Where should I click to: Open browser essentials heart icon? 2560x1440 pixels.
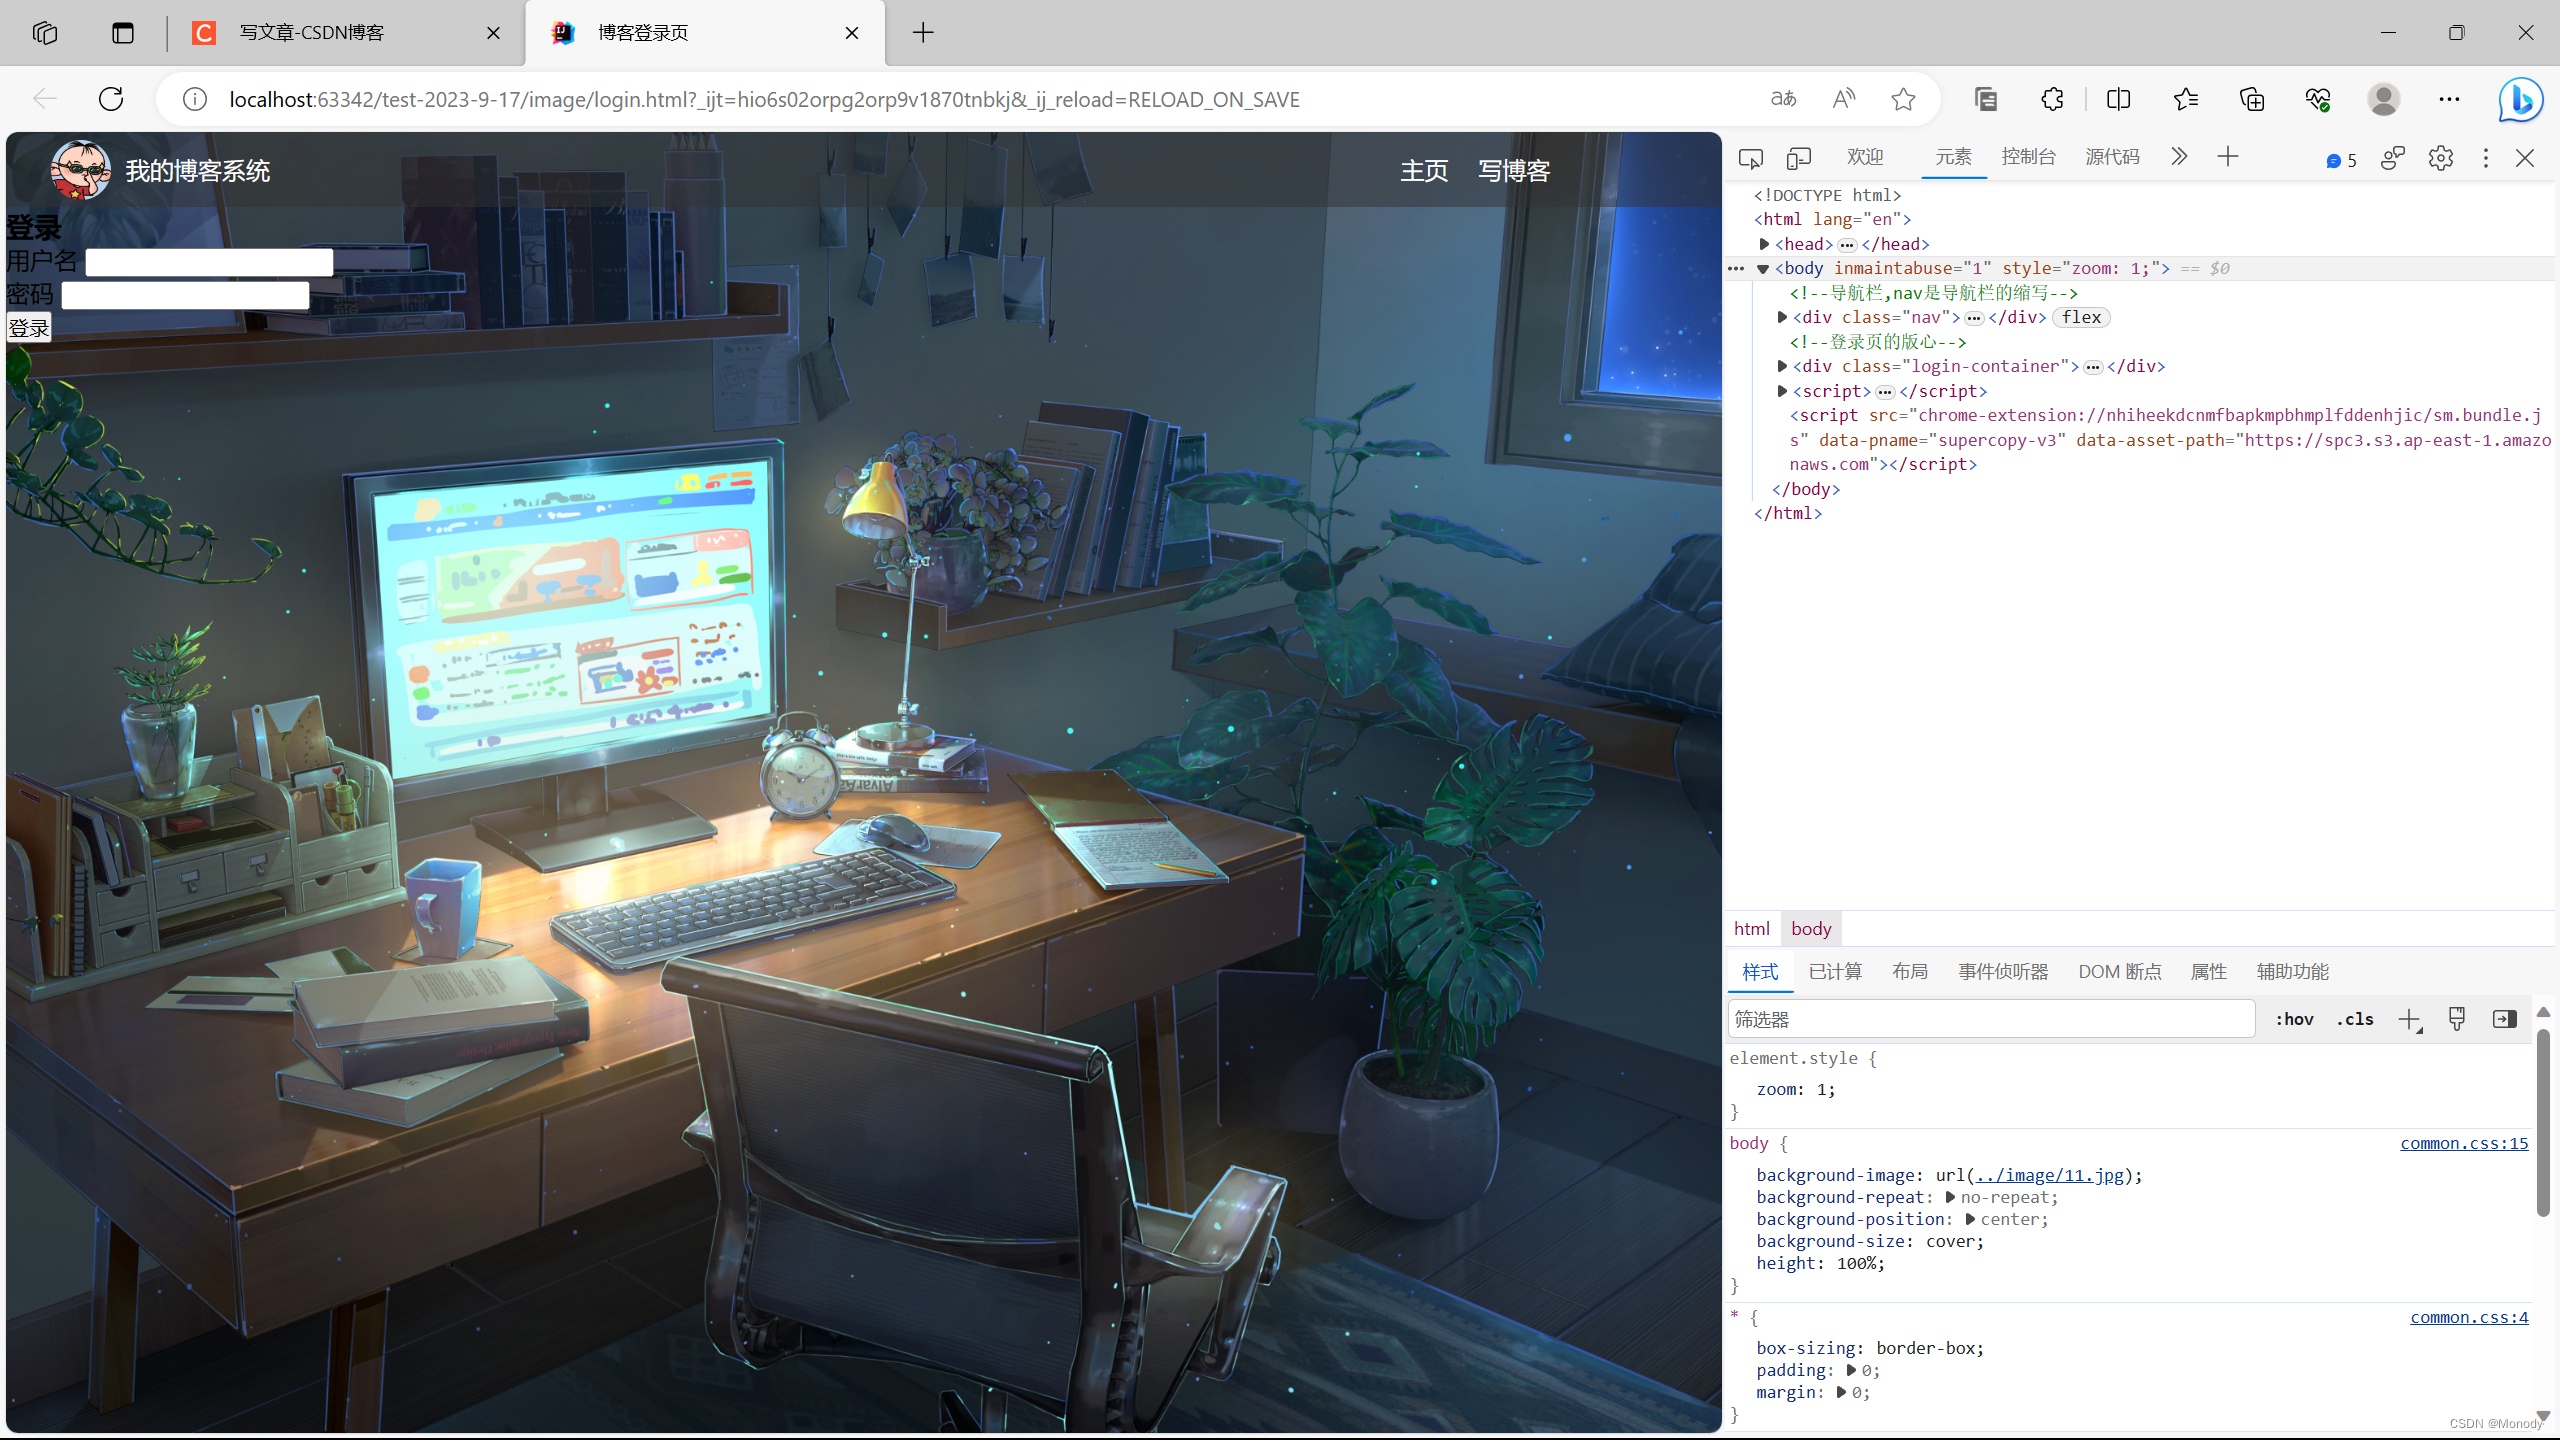pyautogui.click(x=2318, y=99)
